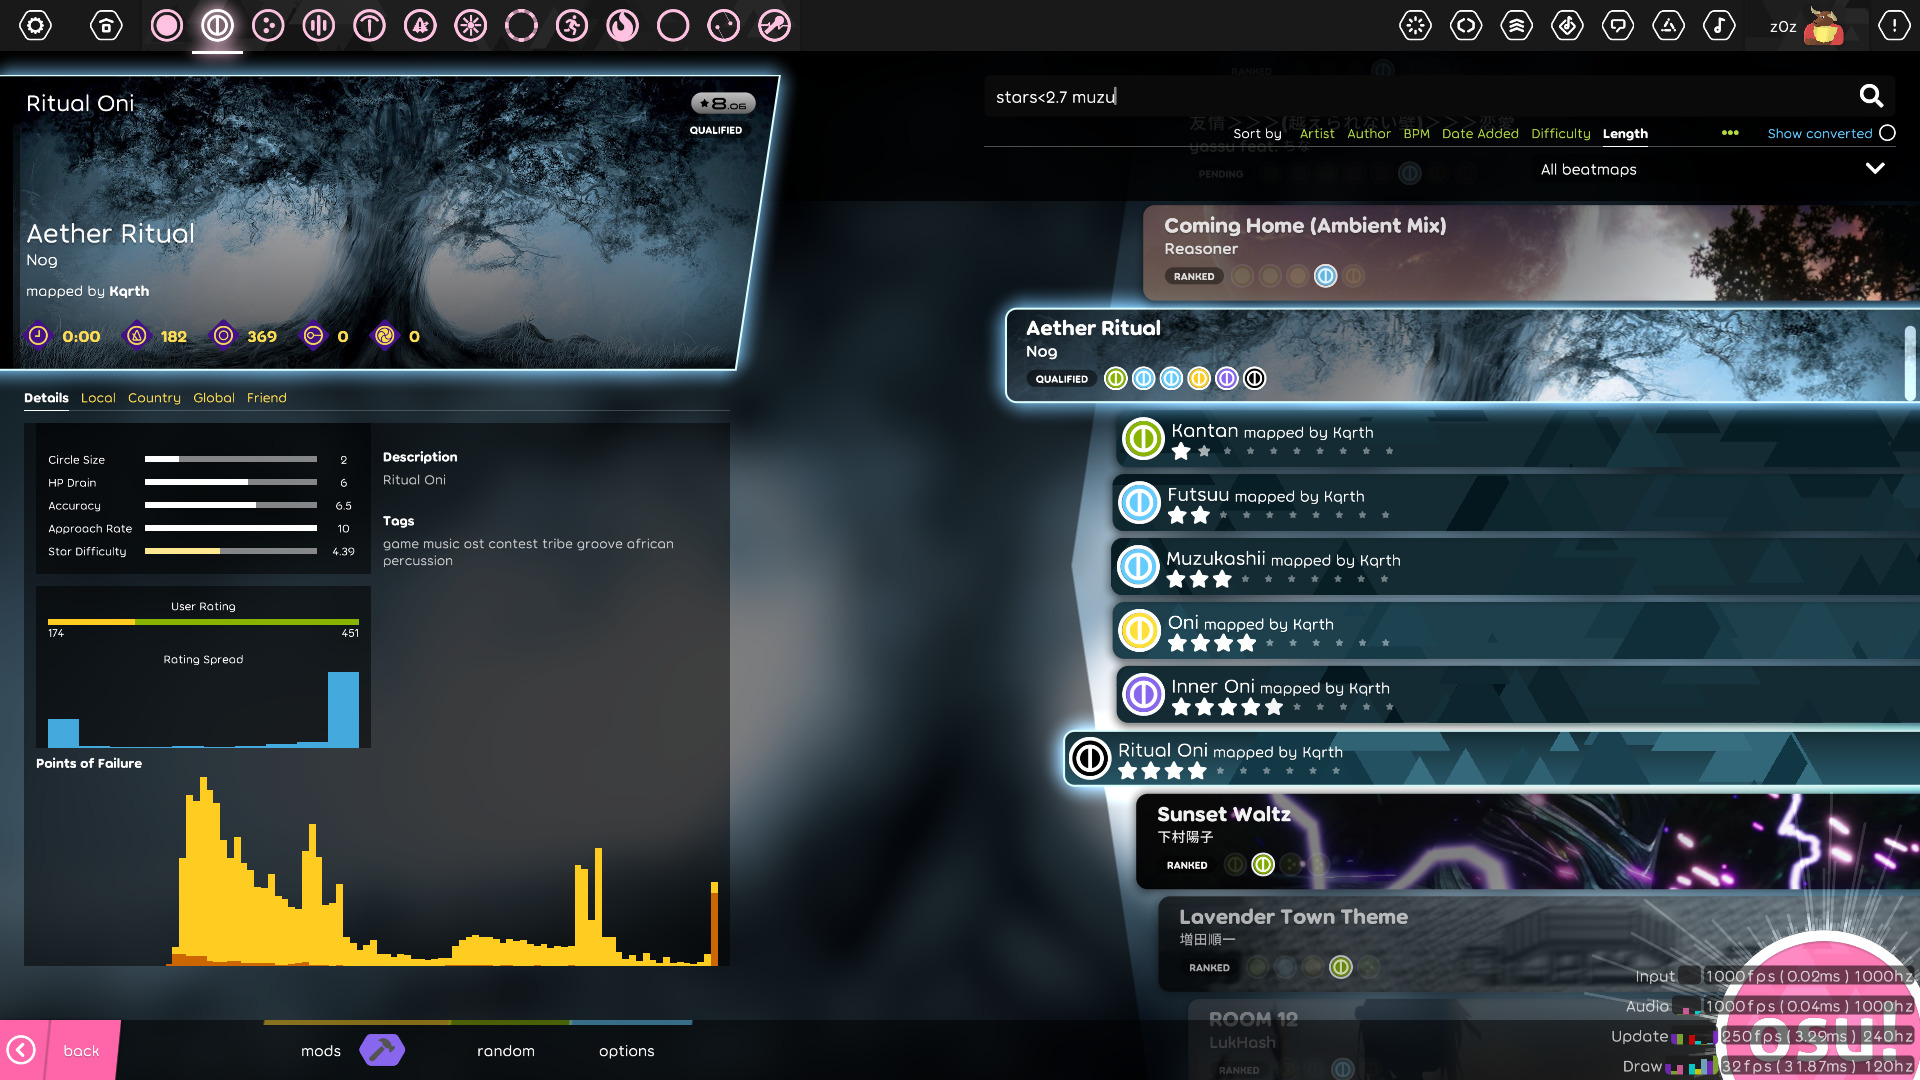Click the search magnifier icon

click(1871, 96)
